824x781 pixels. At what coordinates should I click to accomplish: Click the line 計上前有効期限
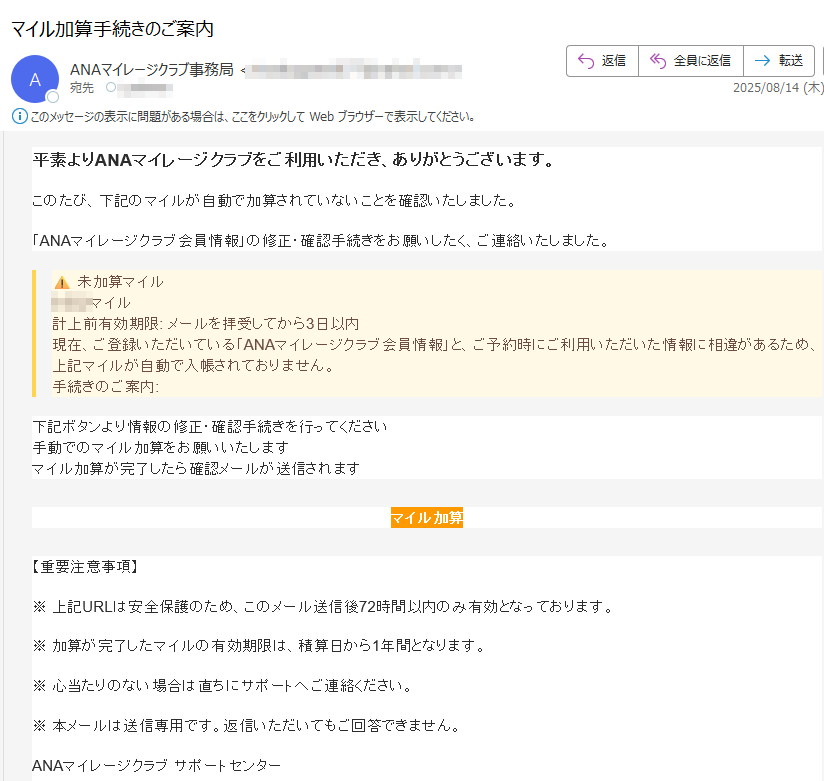point(205,324)
